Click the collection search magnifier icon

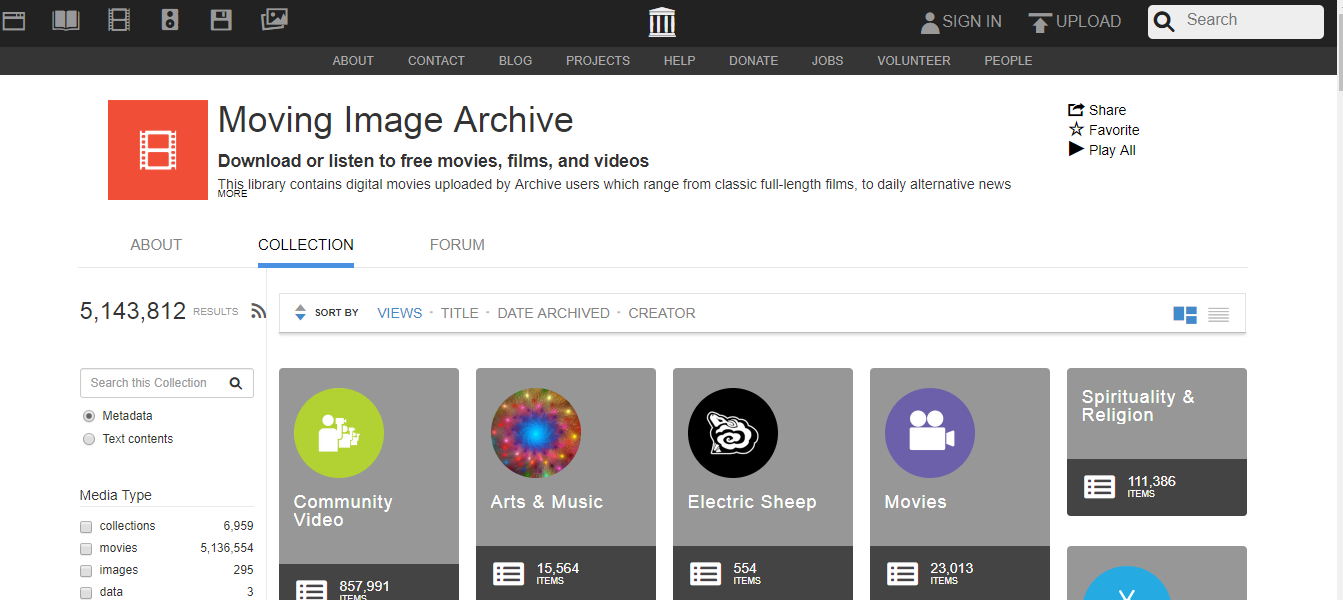click(236, 383)
